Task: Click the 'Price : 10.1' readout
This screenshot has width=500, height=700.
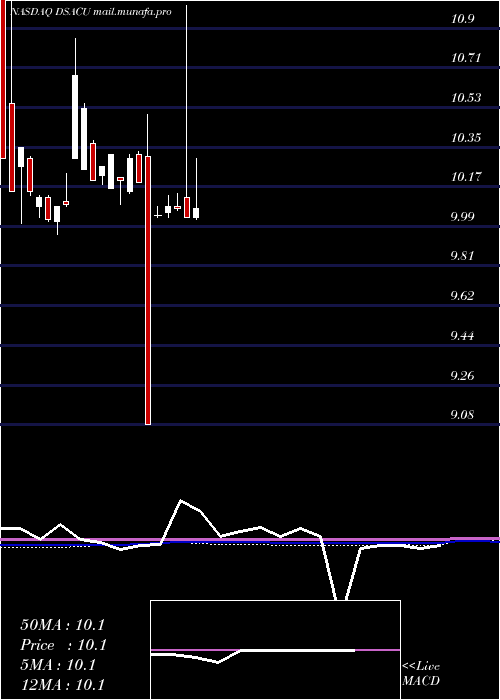Action: click(63, 645)
